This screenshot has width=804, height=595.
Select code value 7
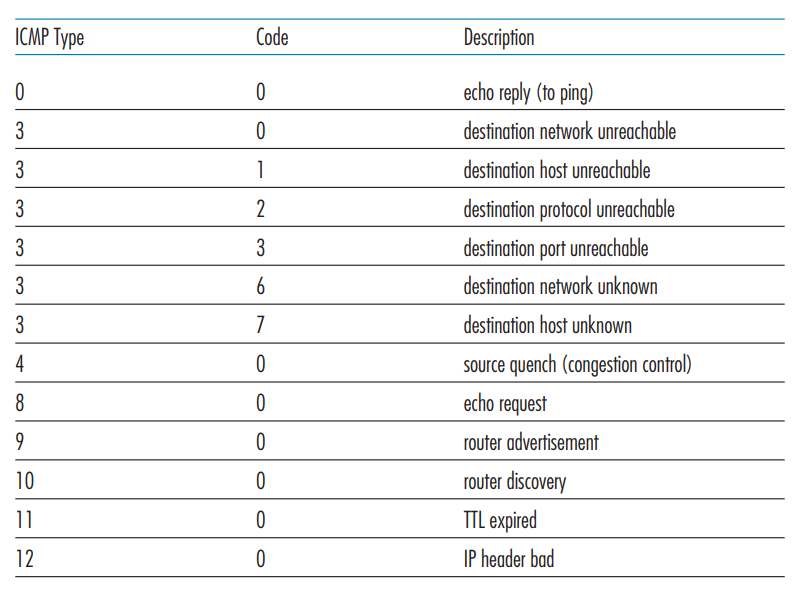click(261, 326)
